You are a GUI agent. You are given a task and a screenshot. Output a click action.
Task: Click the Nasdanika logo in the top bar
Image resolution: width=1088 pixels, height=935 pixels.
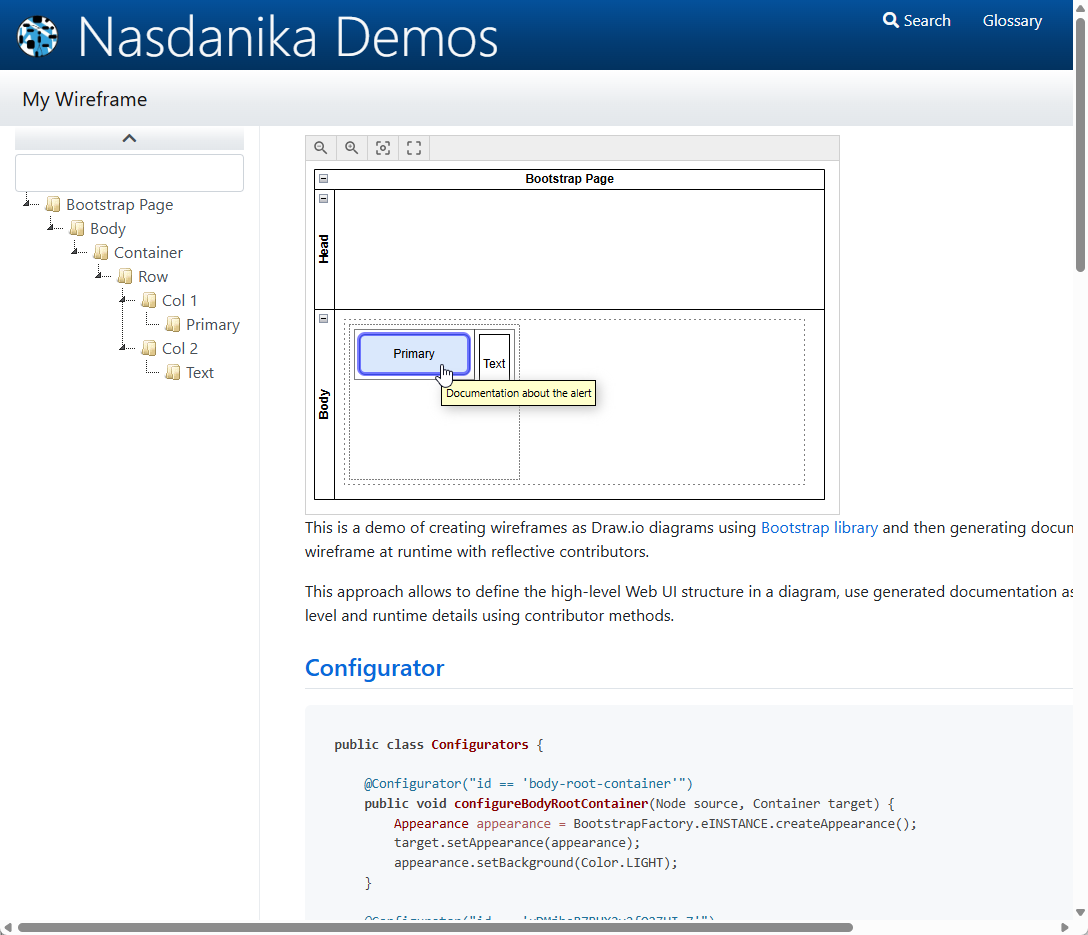click(37, 35)
